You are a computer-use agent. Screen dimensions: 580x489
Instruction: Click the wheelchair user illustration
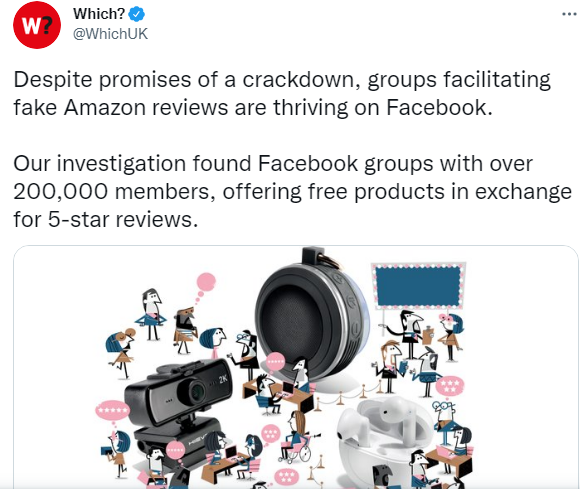click(296, 438)
